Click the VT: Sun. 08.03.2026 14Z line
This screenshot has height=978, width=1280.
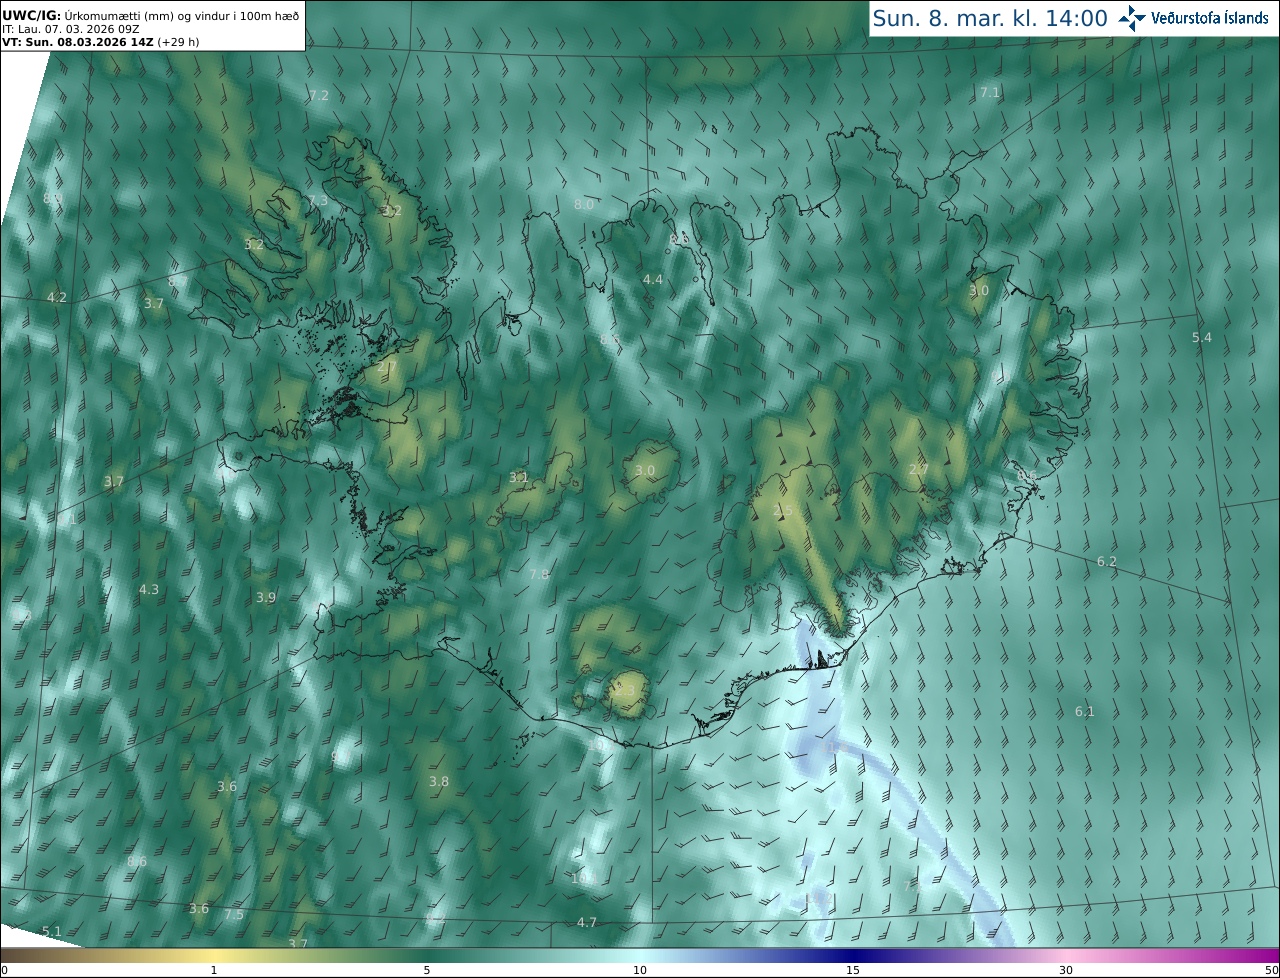pos(100,42)
